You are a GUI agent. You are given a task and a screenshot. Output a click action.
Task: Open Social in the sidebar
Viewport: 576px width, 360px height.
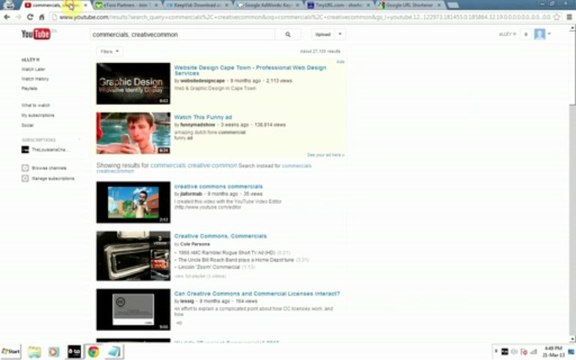click(28, 125)
